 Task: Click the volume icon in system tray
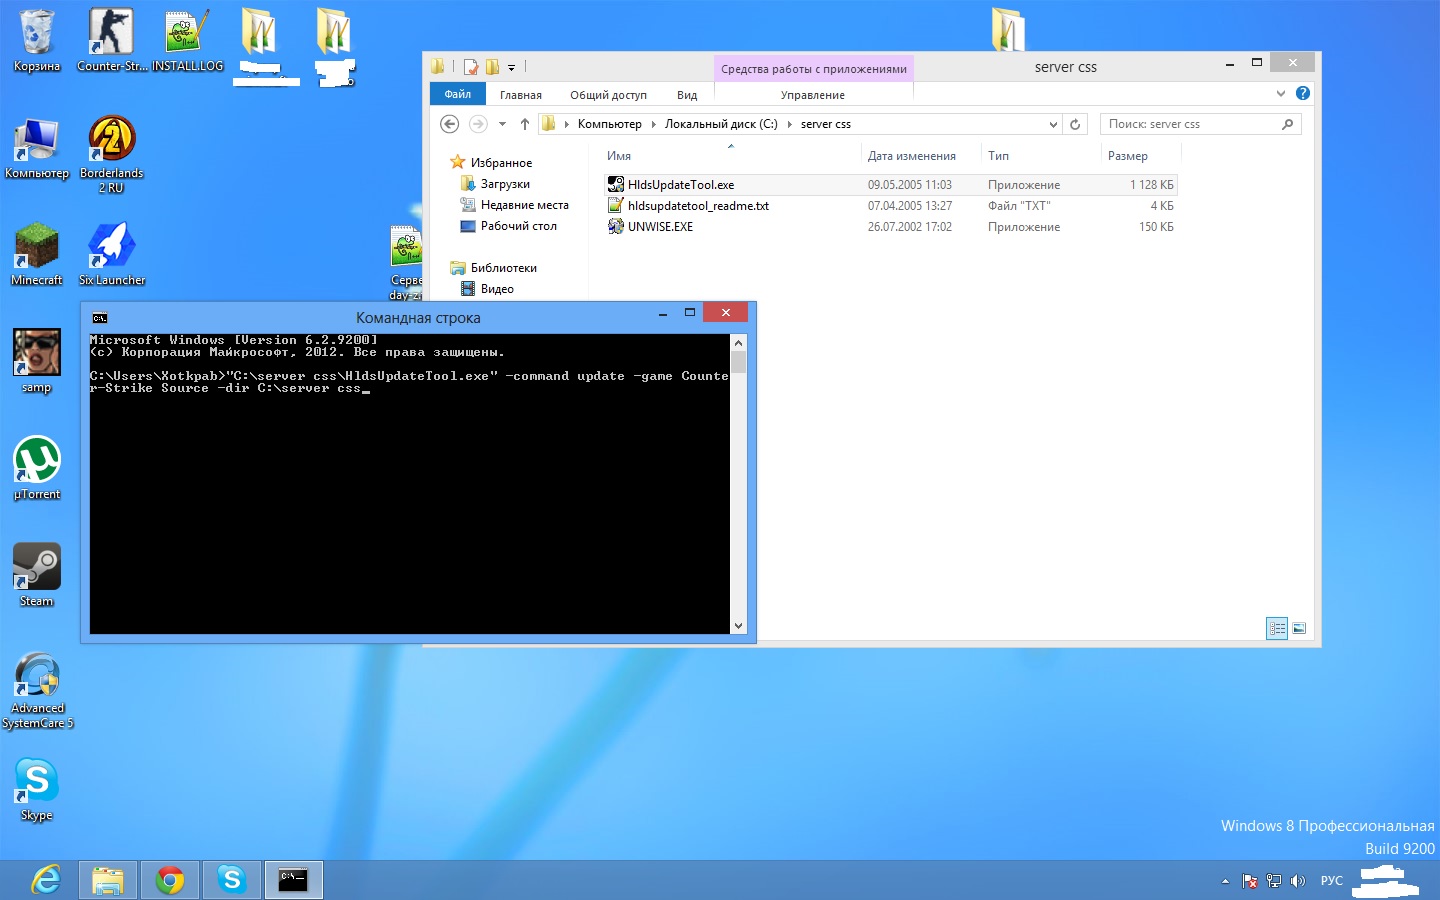click(x=1298, y=881)
